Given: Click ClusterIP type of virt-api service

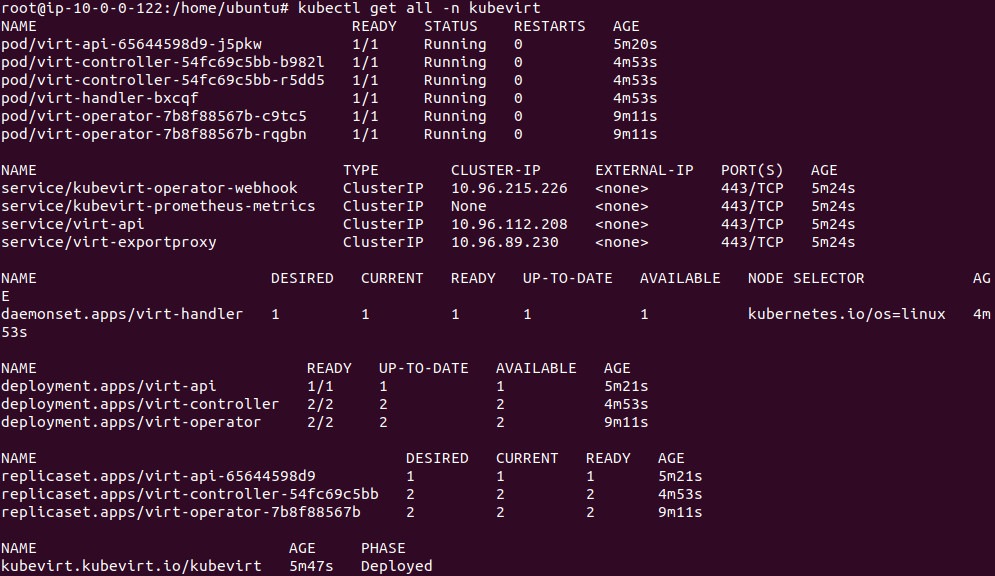Looking at the screenshot, I should coord(383,225).
